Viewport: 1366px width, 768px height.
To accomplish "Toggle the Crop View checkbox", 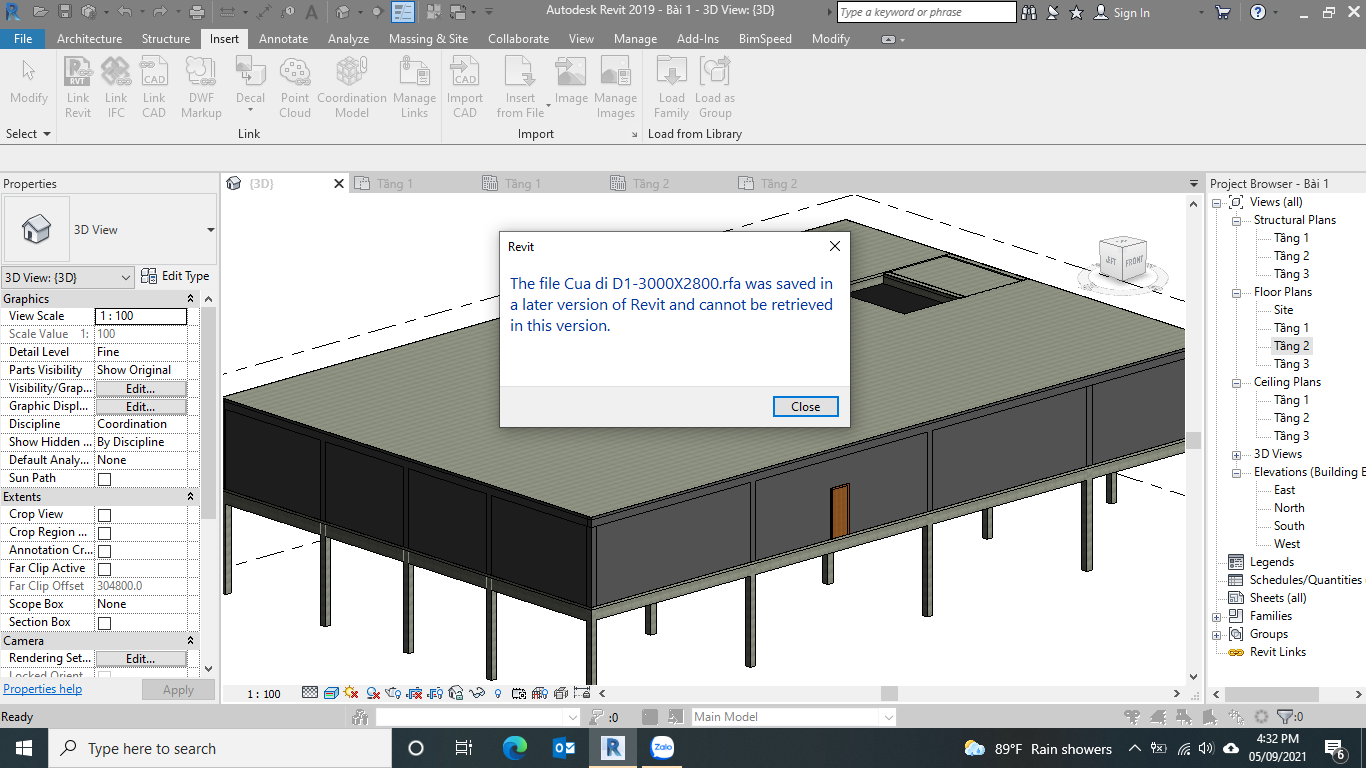I will 104,515.
